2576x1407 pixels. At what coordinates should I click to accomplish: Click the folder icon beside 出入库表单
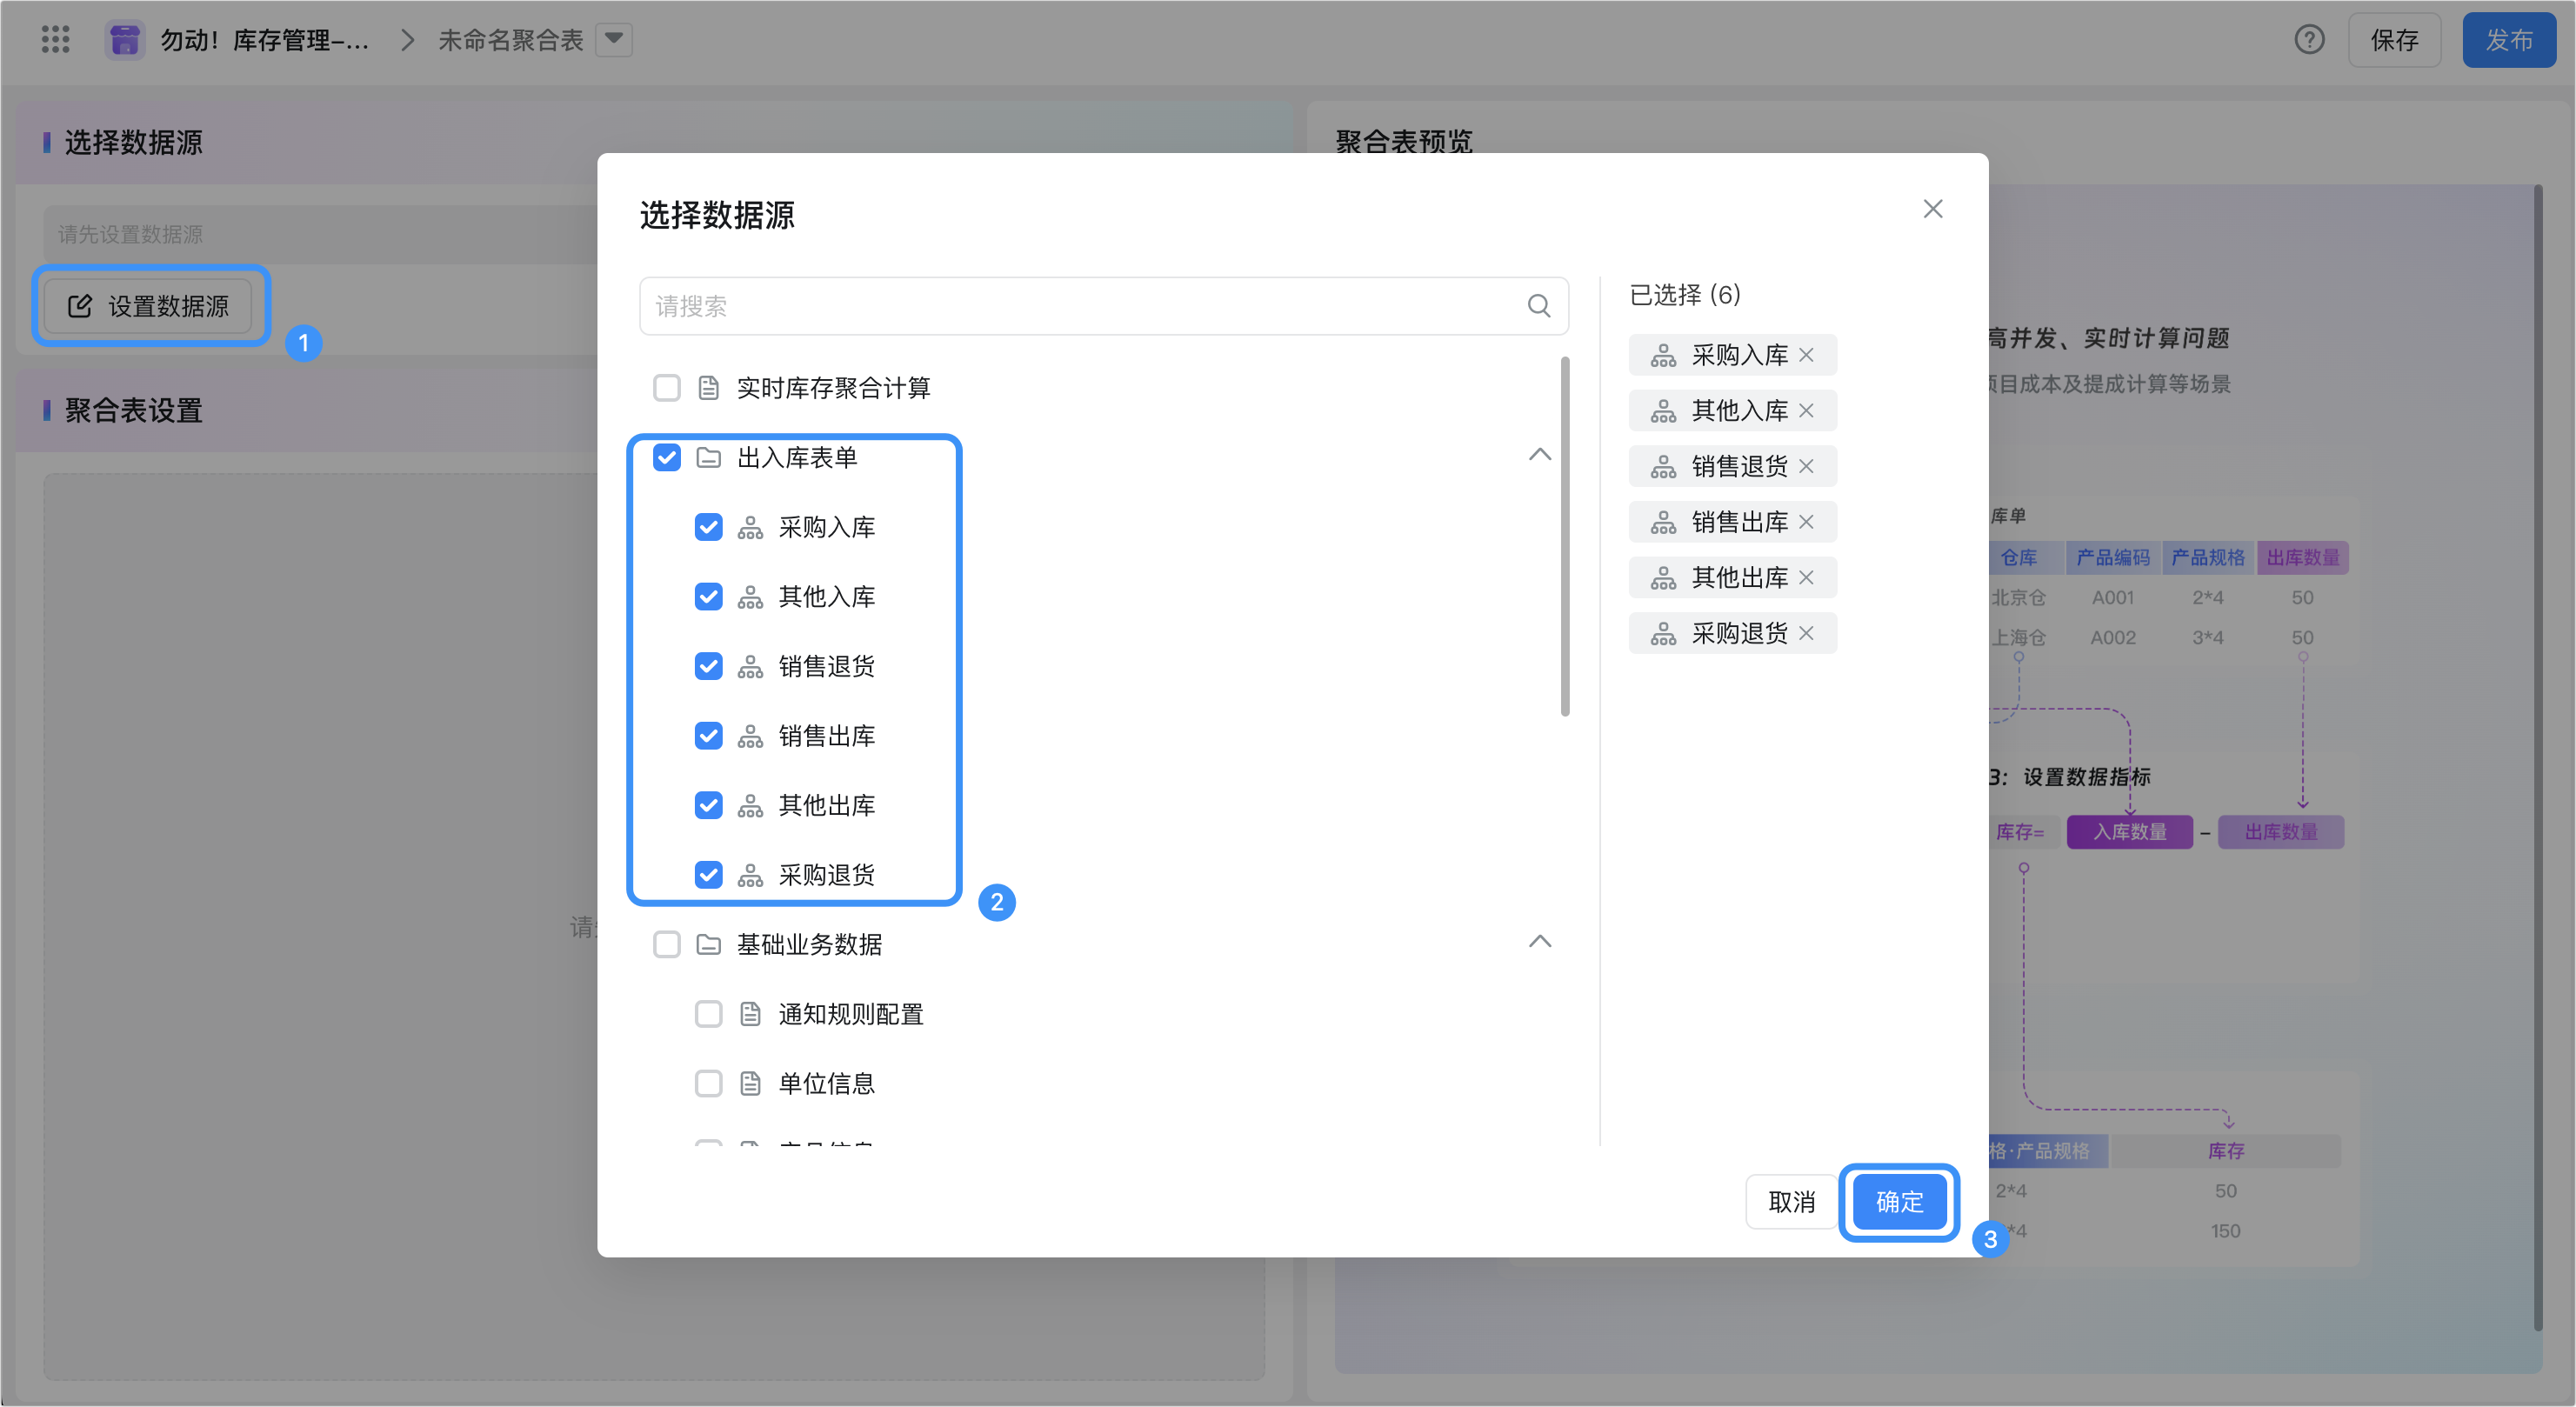click(708, 458)
